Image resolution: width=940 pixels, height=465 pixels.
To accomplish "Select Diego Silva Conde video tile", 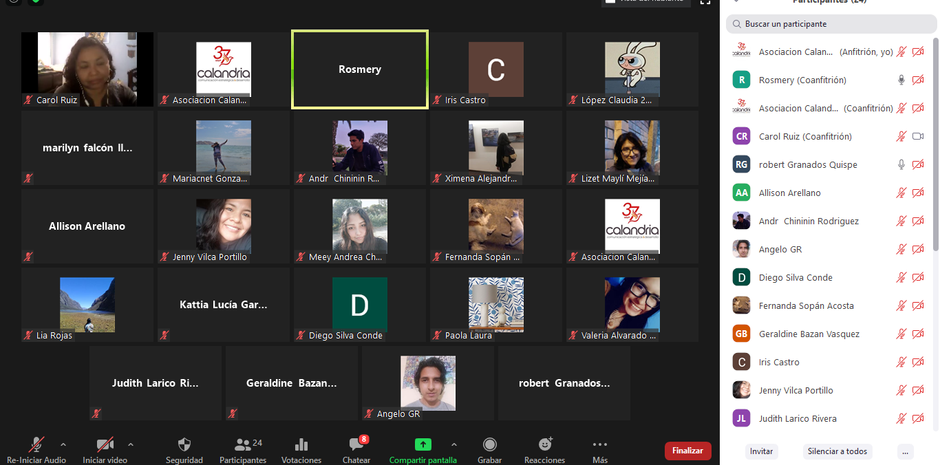I will point(360,304).
